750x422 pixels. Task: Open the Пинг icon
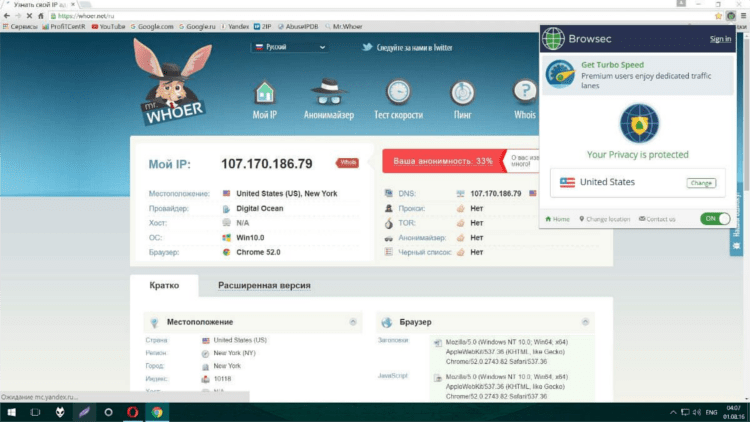[463, 92]
